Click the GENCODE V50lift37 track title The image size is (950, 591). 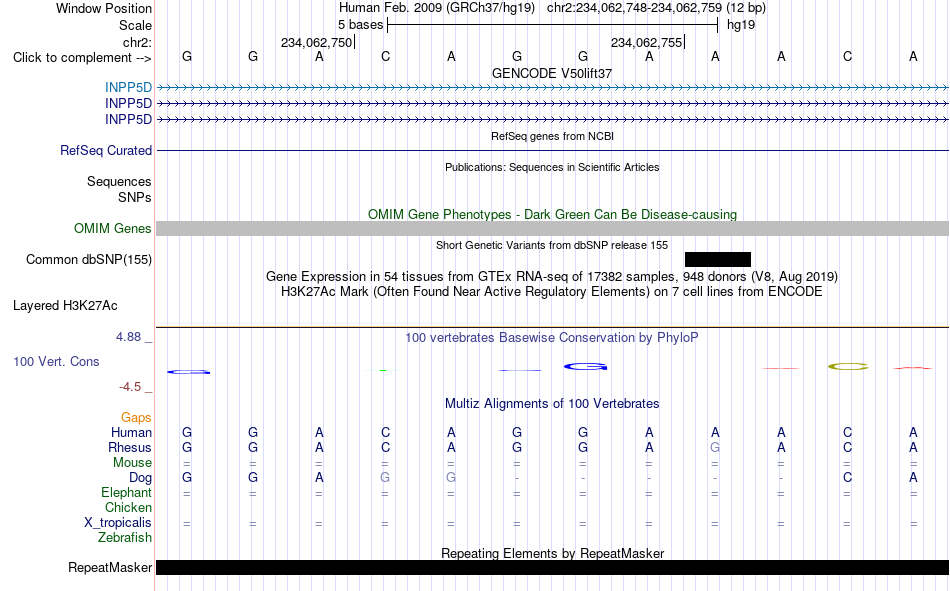[x=552, y=73]
